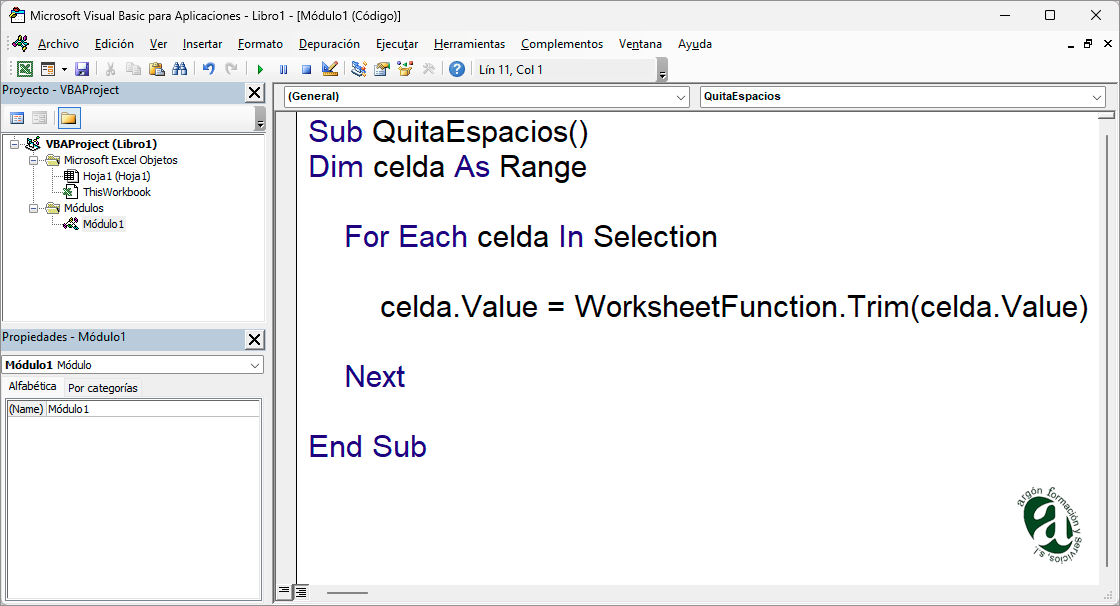This screenshot has width=1120, height=606.
Task: Open the Módulo1 object dropdown in Propiedades
Action: tap(255, 365)
